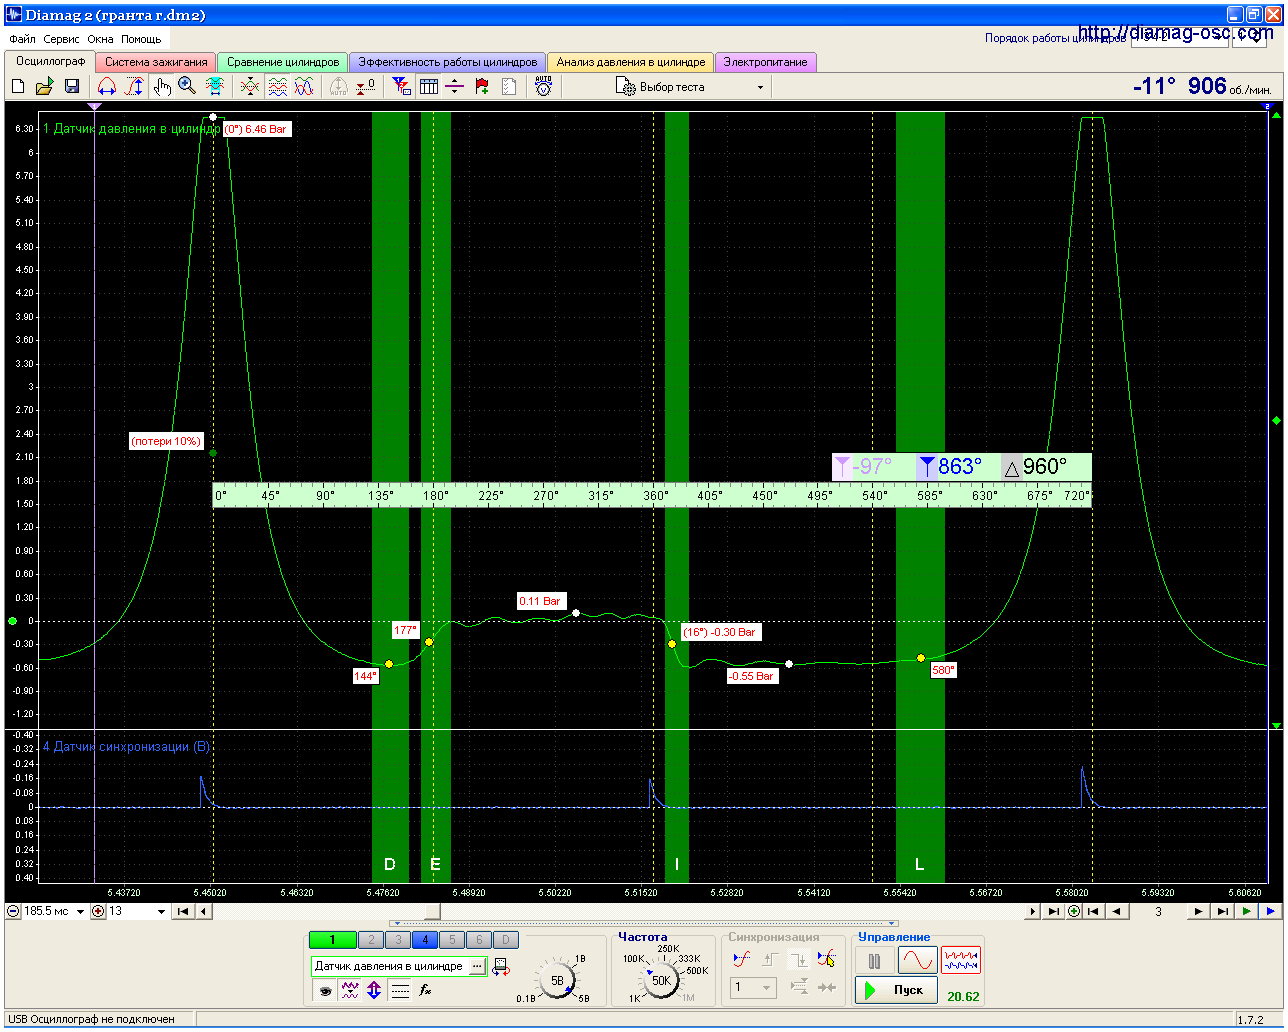Select the vertical measurement cursor tool
Image resolution: width=1288 pixels, height=1032 pixels.
(134, 87)
